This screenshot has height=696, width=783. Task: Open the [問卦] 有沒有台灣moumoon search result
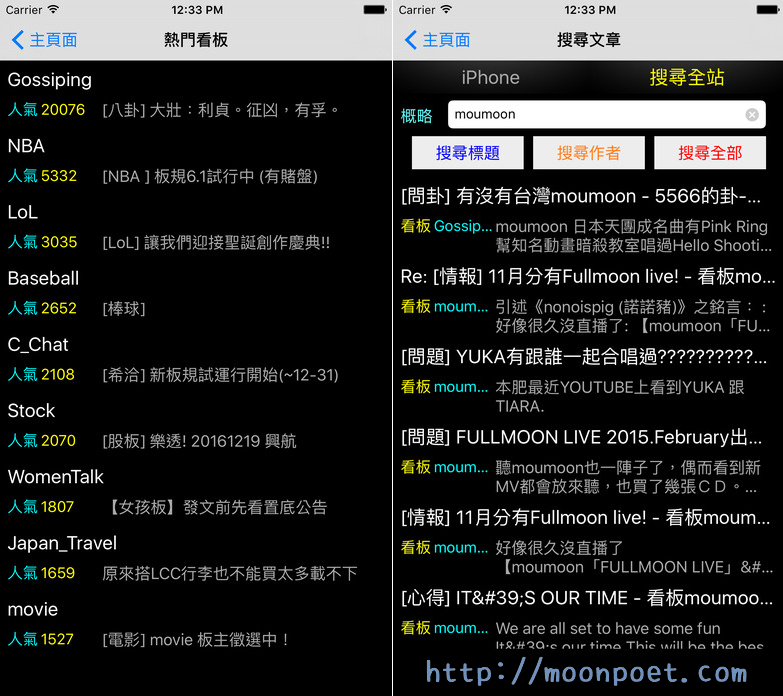pos(585,196)
